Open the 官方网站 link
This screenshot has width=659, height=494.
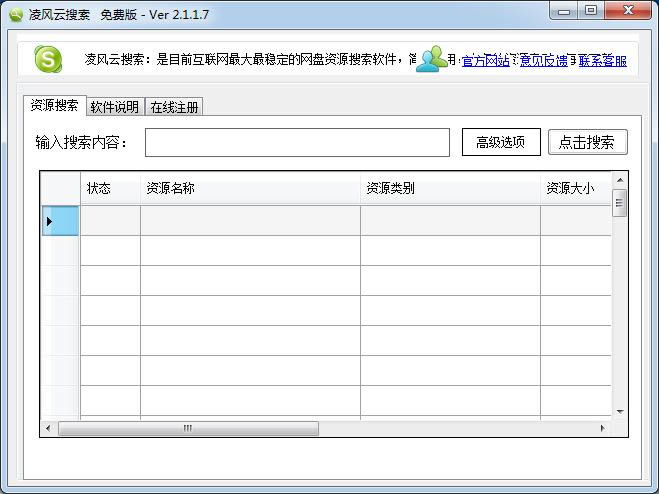[x=485, y=61]
